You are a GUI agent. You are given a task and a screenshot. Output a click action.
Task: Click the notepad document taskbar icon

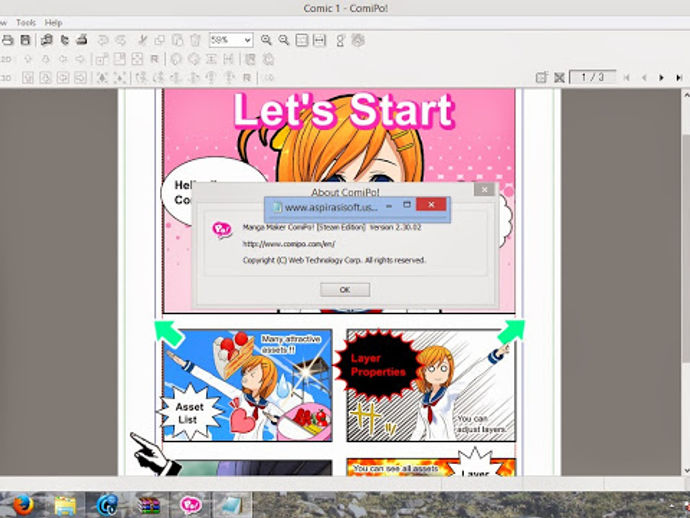[x=232, y=505]
